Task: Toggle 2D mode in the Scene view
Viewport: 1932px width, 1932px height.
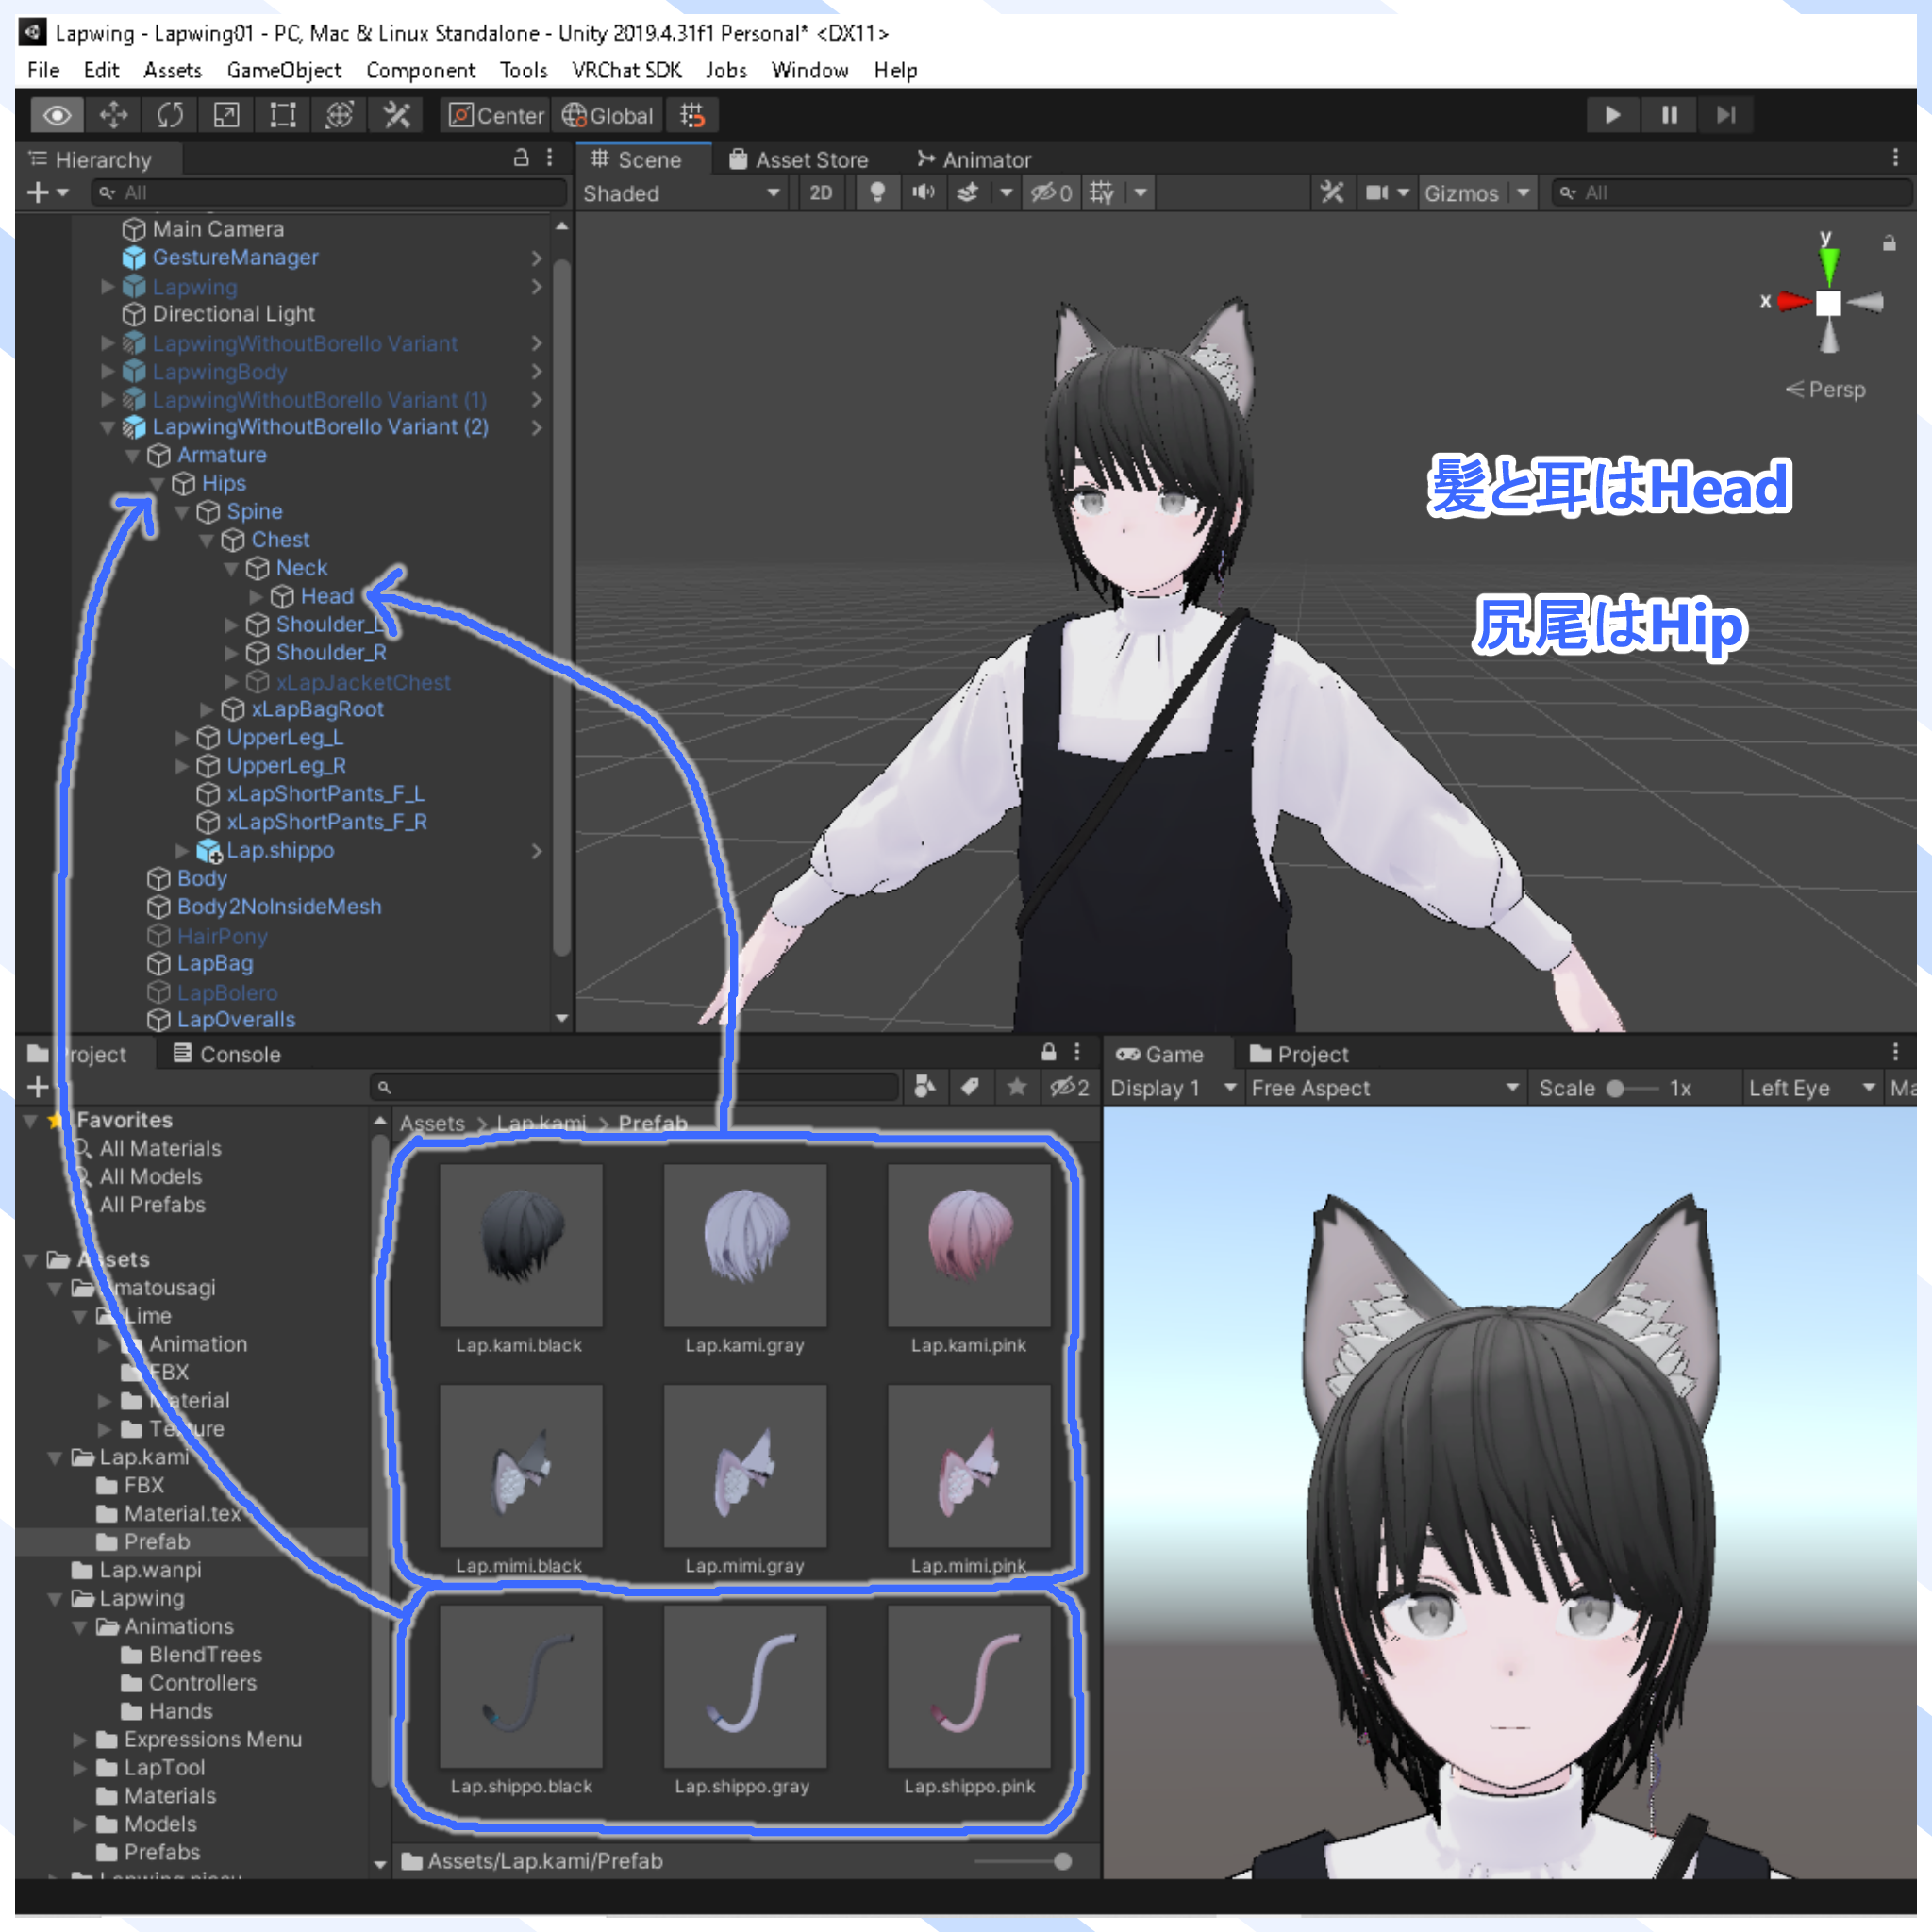Action: [x=820, y=193]
